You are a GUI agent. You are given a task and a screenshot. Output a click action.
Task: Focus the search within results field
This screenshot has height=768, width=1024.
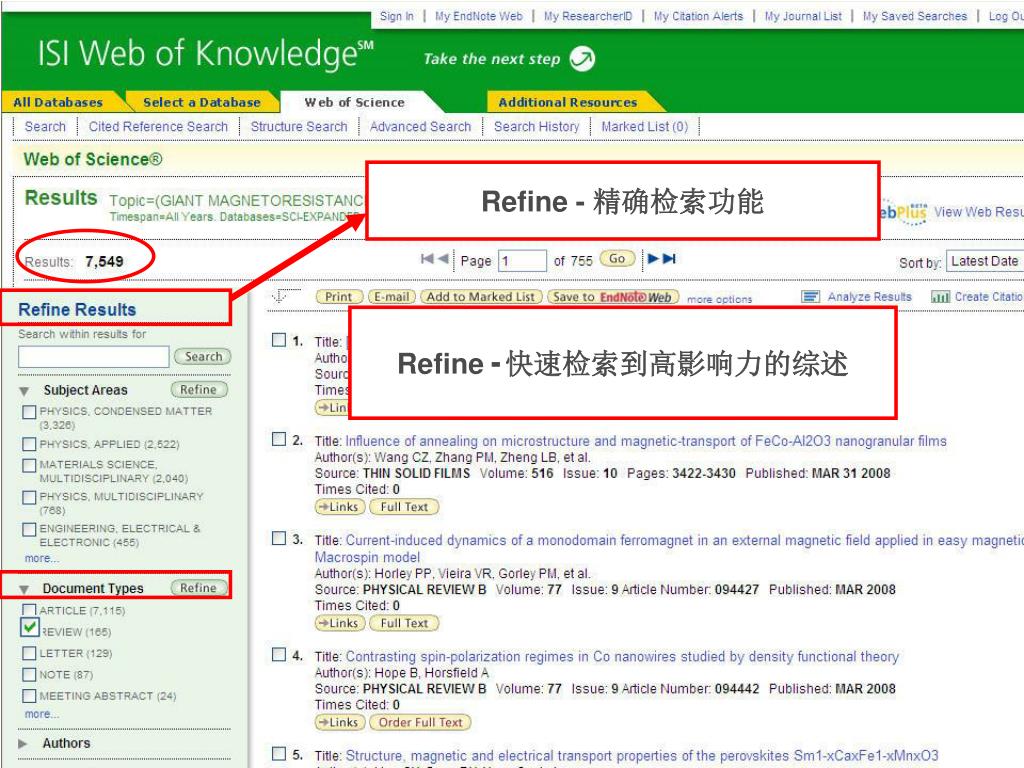(x=93, y=357)
